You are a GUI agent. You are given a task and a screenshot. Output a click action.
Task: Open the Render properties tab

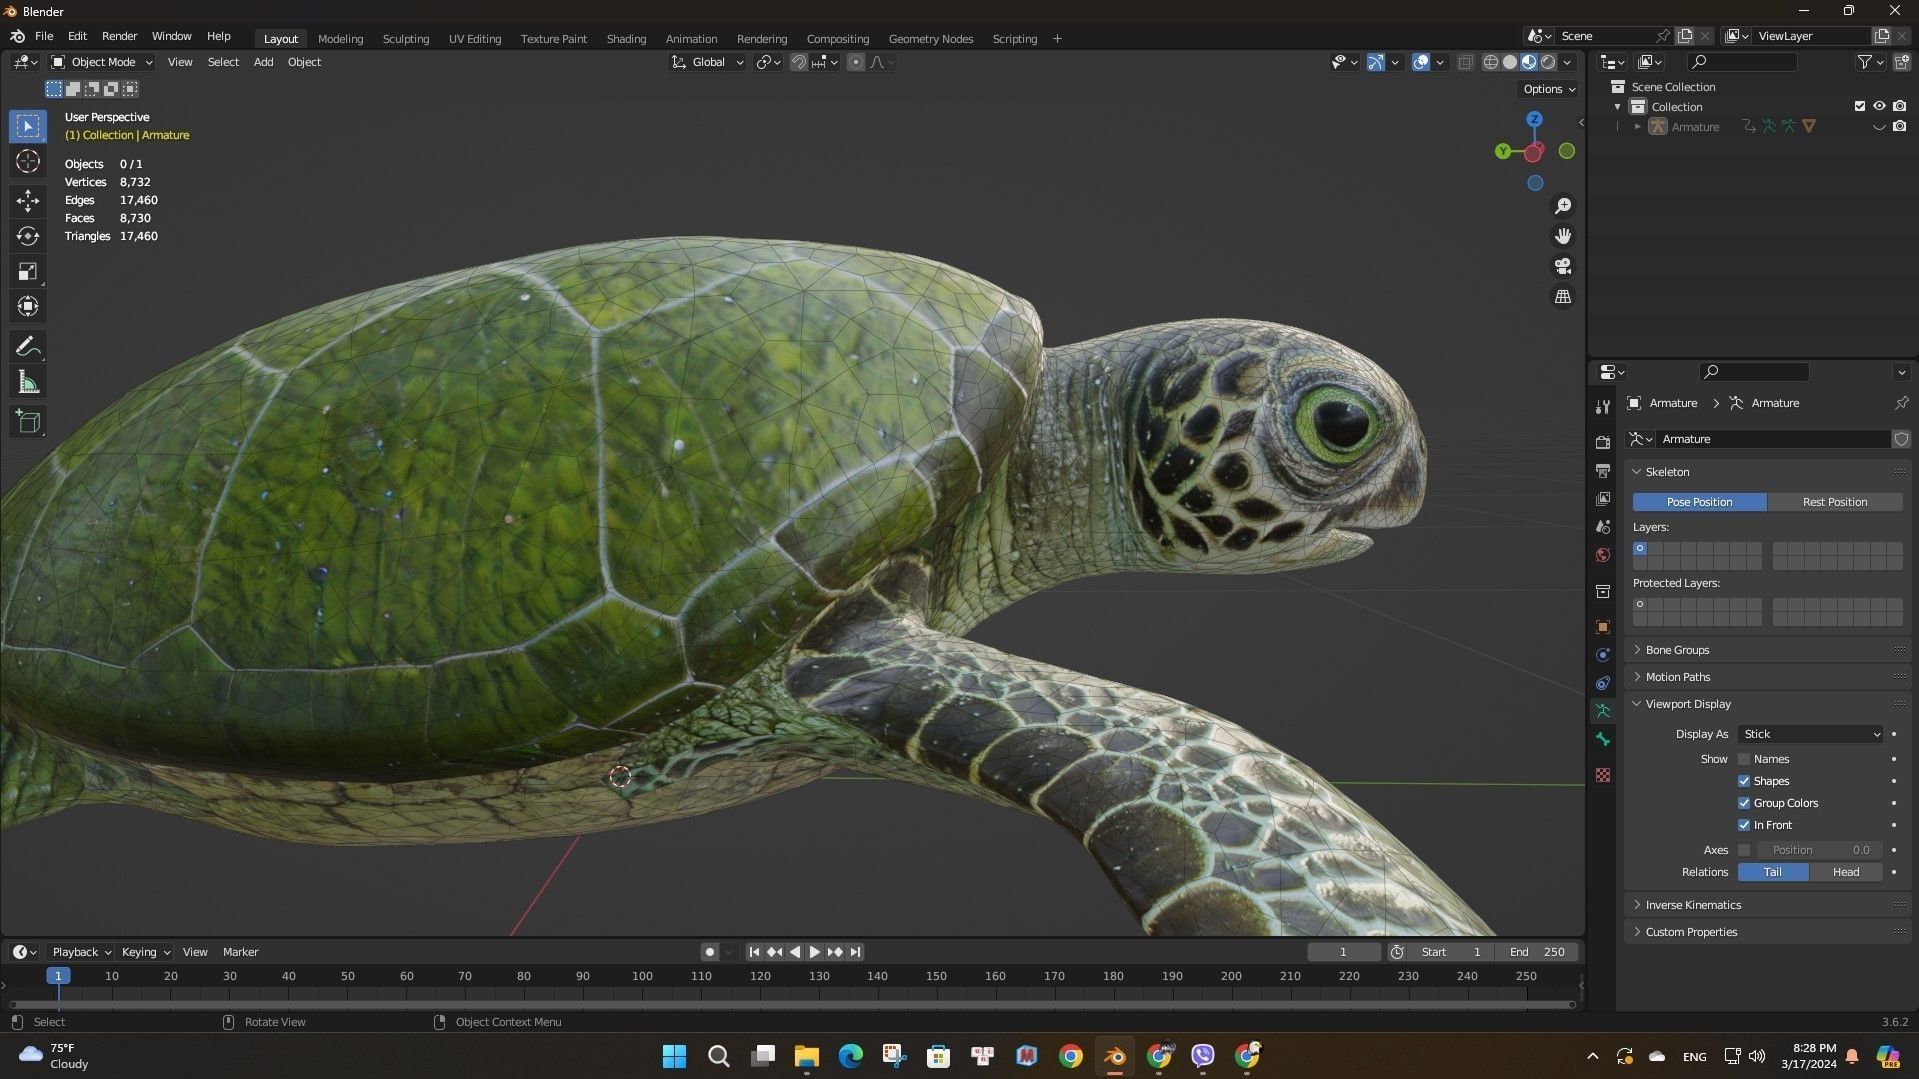point(1603,442)
